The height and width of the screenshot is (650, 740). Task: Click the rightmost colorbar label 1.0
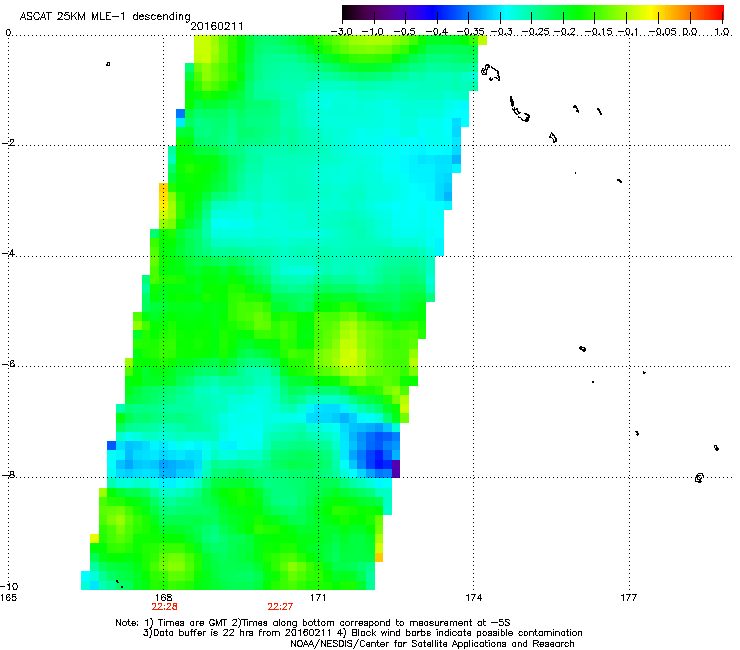[722, 32]
